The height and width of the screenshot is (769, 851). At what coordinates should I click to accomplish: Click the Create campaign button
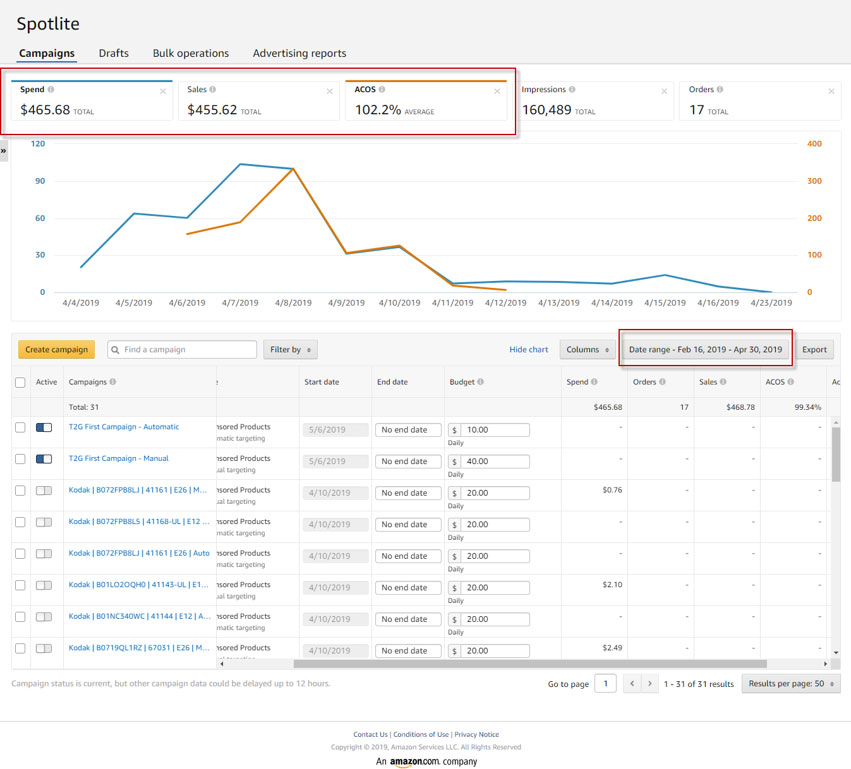[56, 350]
